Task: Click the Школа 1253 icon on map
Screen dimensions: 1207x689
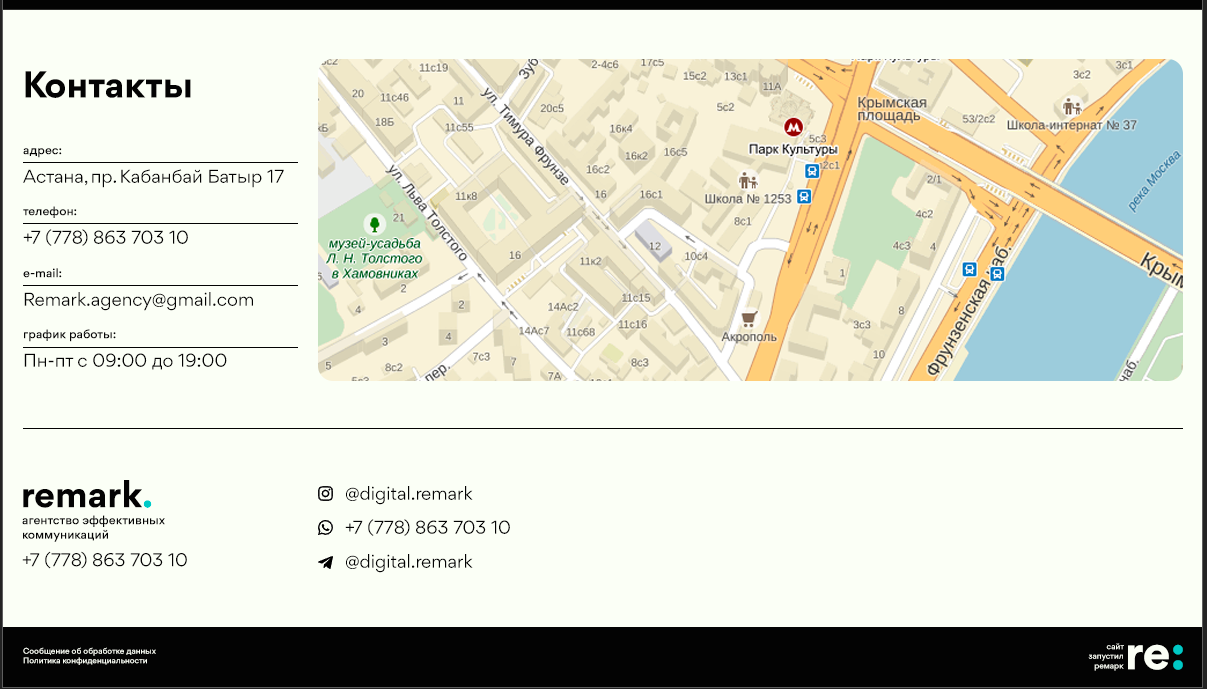Action: coord(747,180)
